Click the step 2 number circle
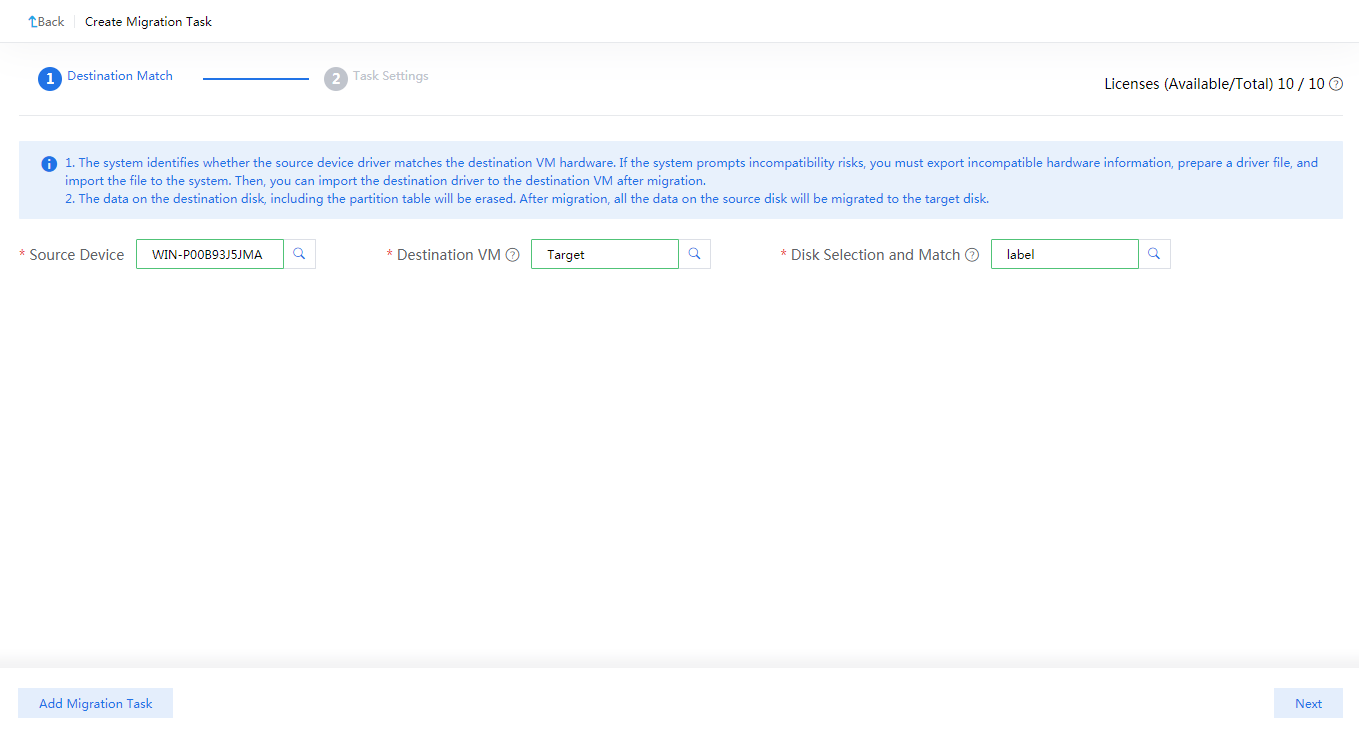 [336, 78]
